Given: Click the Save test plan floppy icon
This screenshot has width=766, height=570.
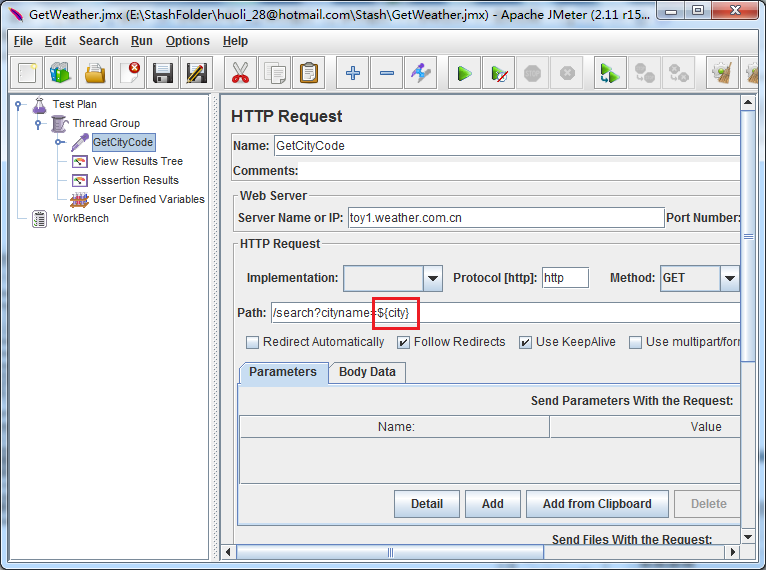Looking at the screenshot, I should coord(163,73).
